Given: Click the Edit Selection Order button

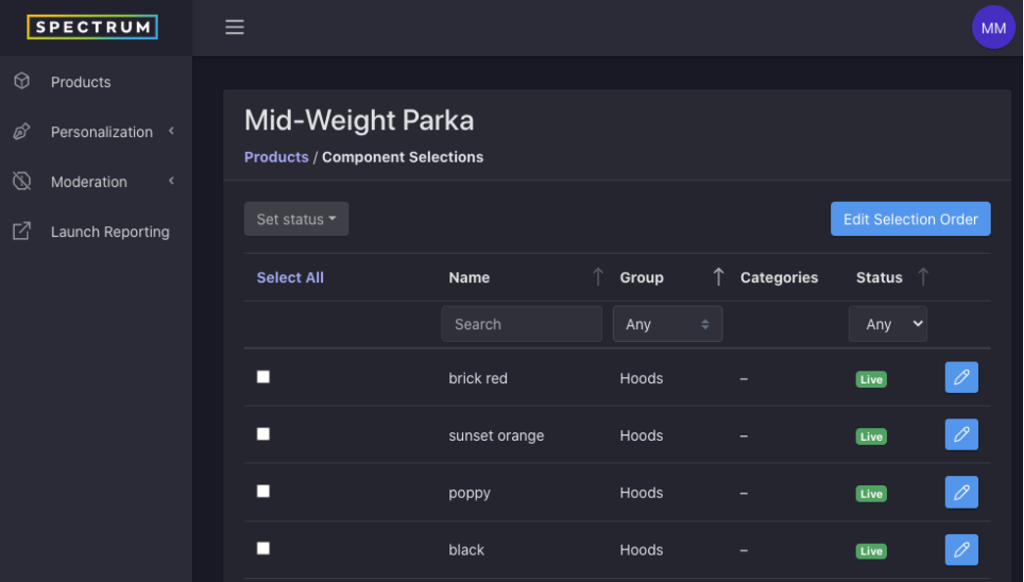Looking at the screenshot, I should [910, 219].
